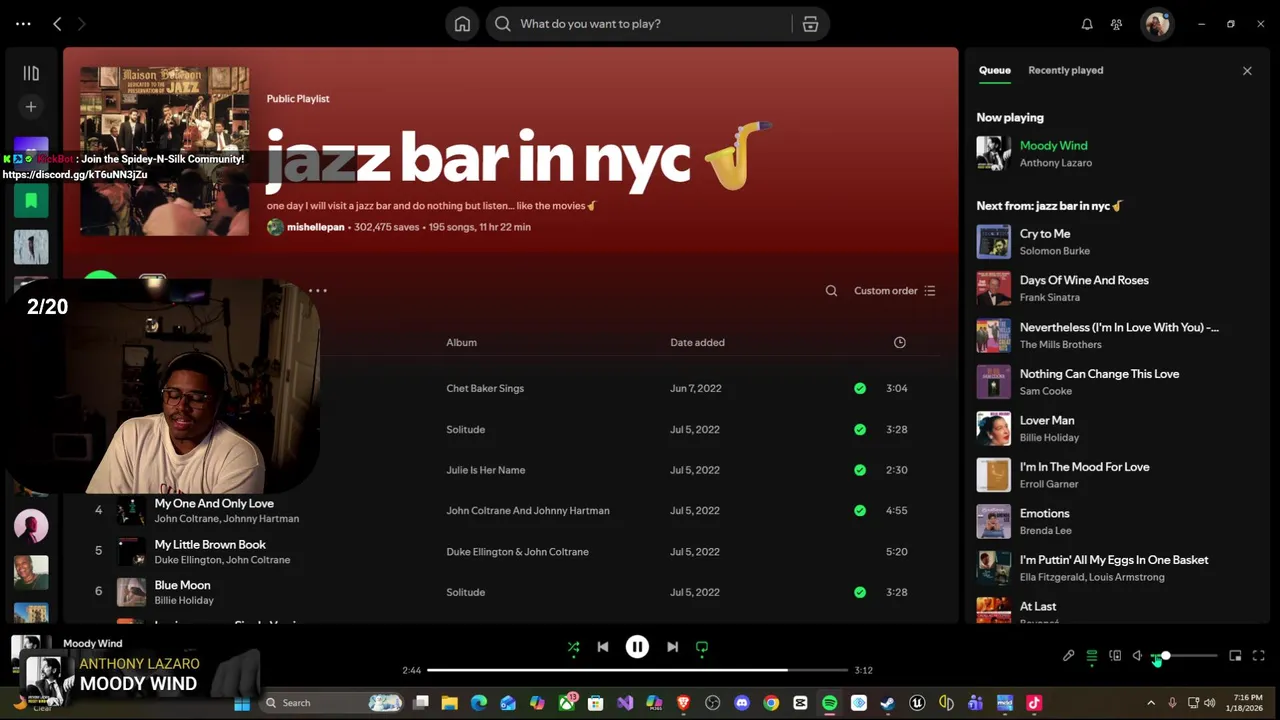The width and height of the screenshot is (1280, 720).
Task: Open the Julie Is Her Name album link
Action: (485, 470)
